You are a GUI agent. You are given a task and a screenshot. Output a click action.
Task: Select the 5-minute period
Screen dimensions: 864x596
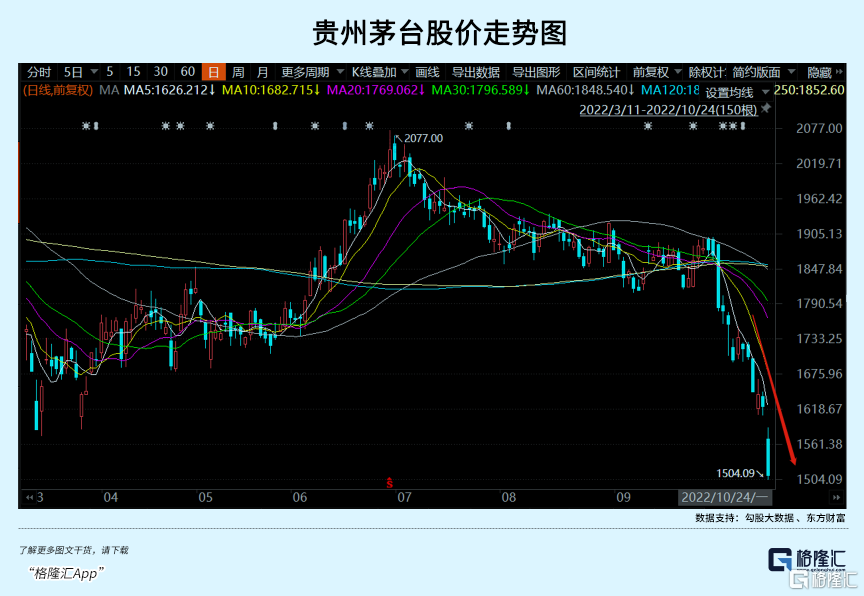(x=110, y=72)
